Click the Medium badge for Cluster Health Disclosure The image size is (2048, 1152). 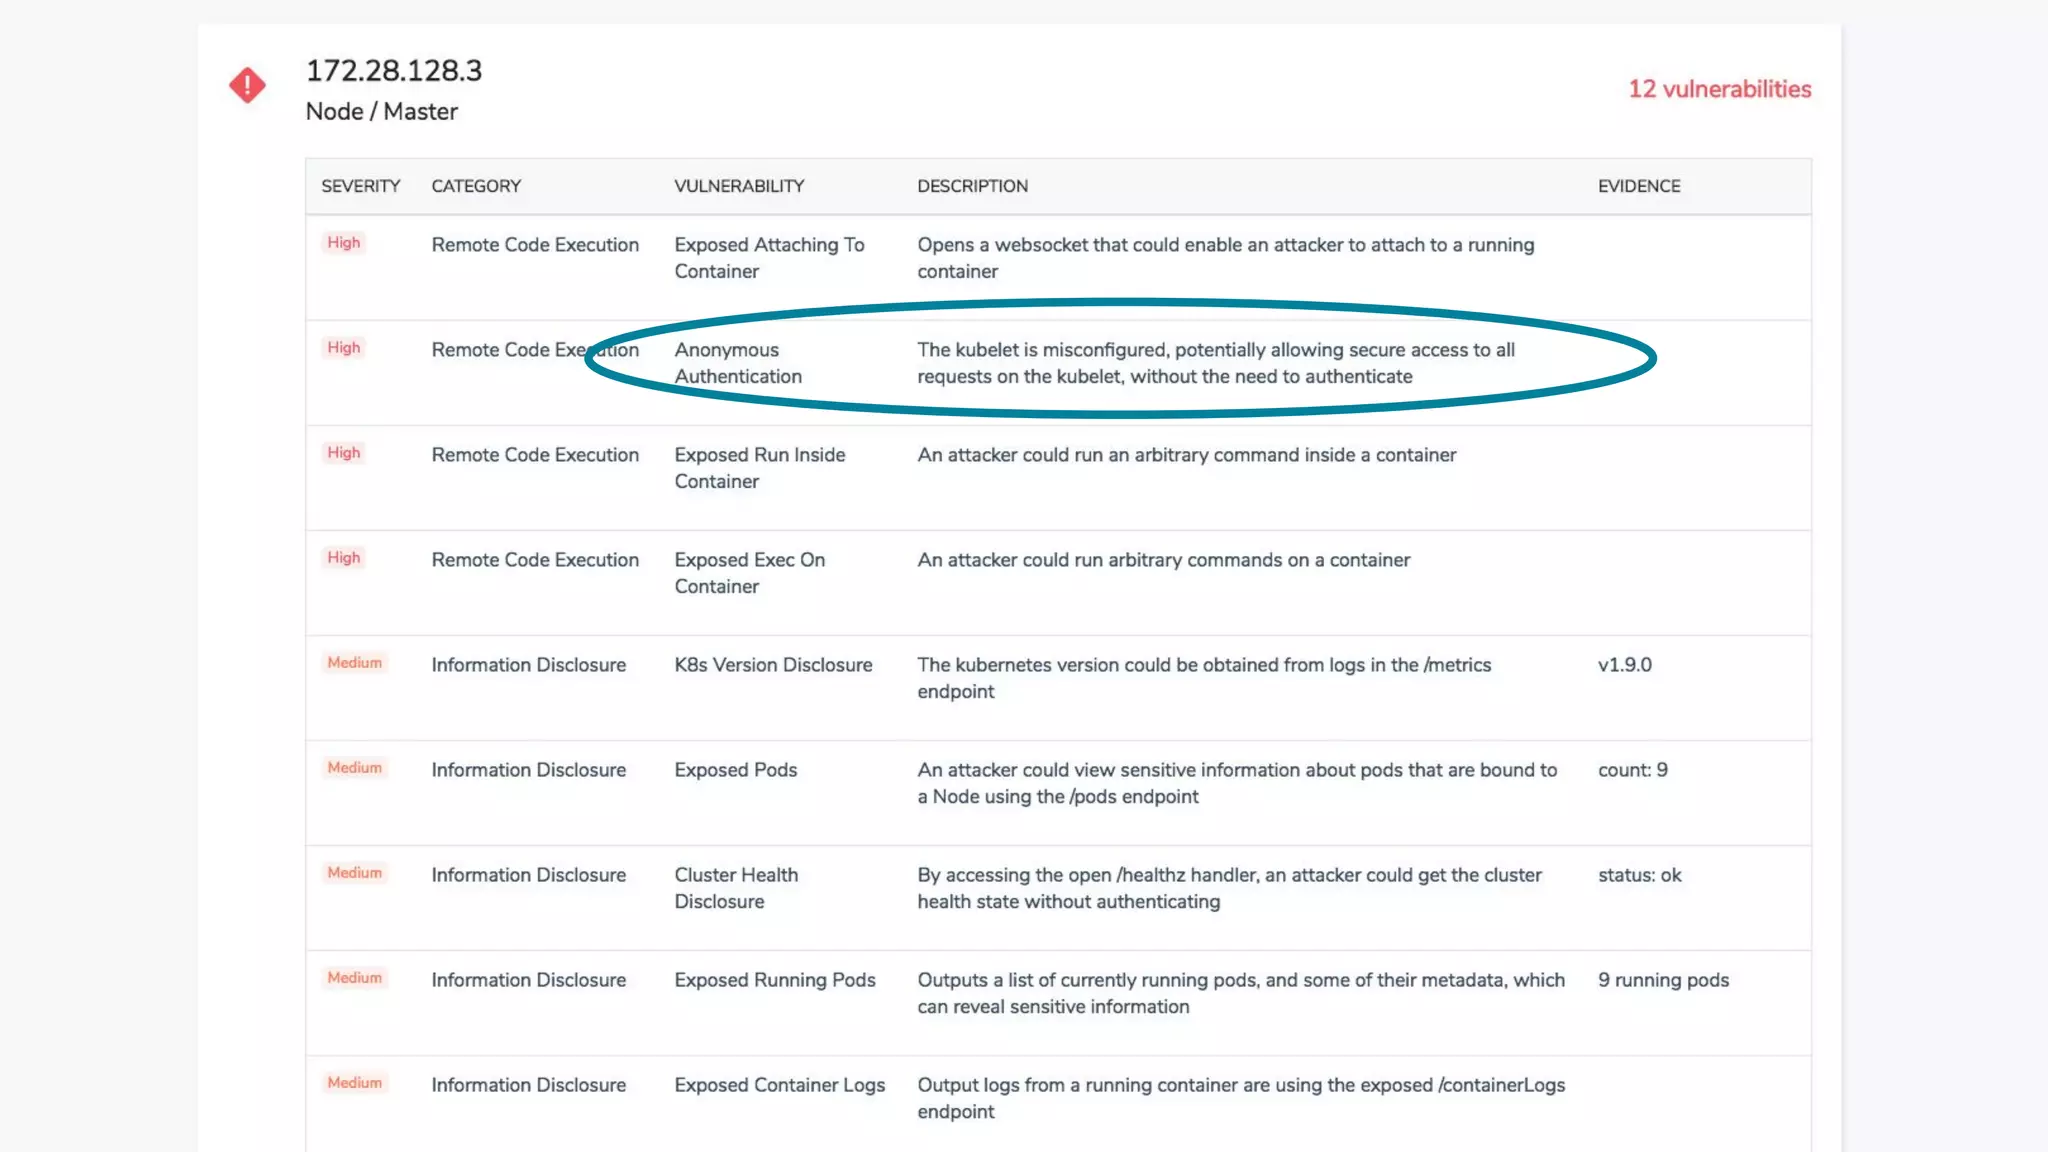(354, 873)
